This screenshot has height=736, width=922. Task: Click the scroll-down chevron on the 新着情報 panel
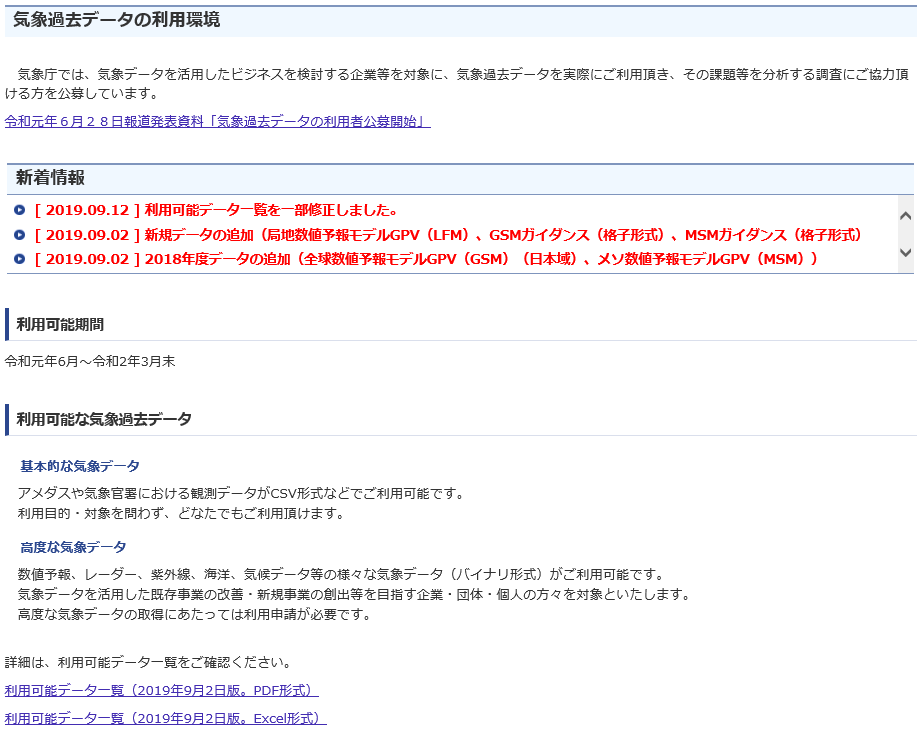(x=907, y=252)
